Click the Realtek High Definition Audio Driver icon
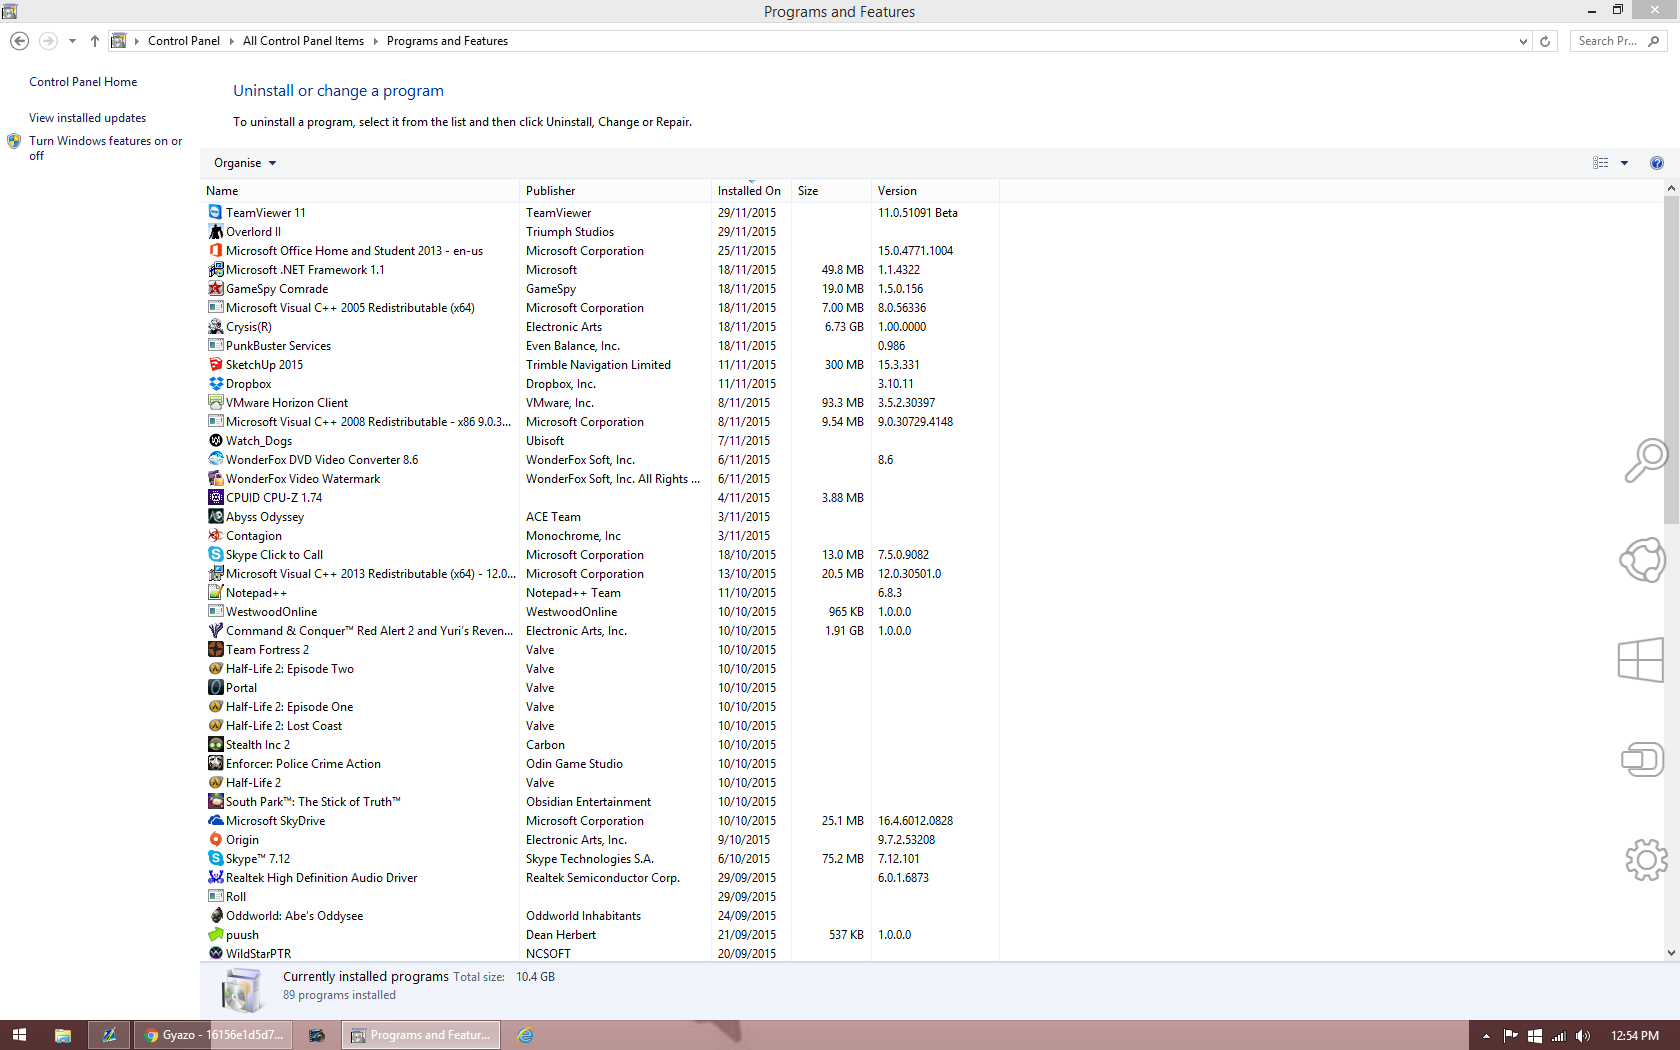 pyautogui.click(x=215, y=877)
